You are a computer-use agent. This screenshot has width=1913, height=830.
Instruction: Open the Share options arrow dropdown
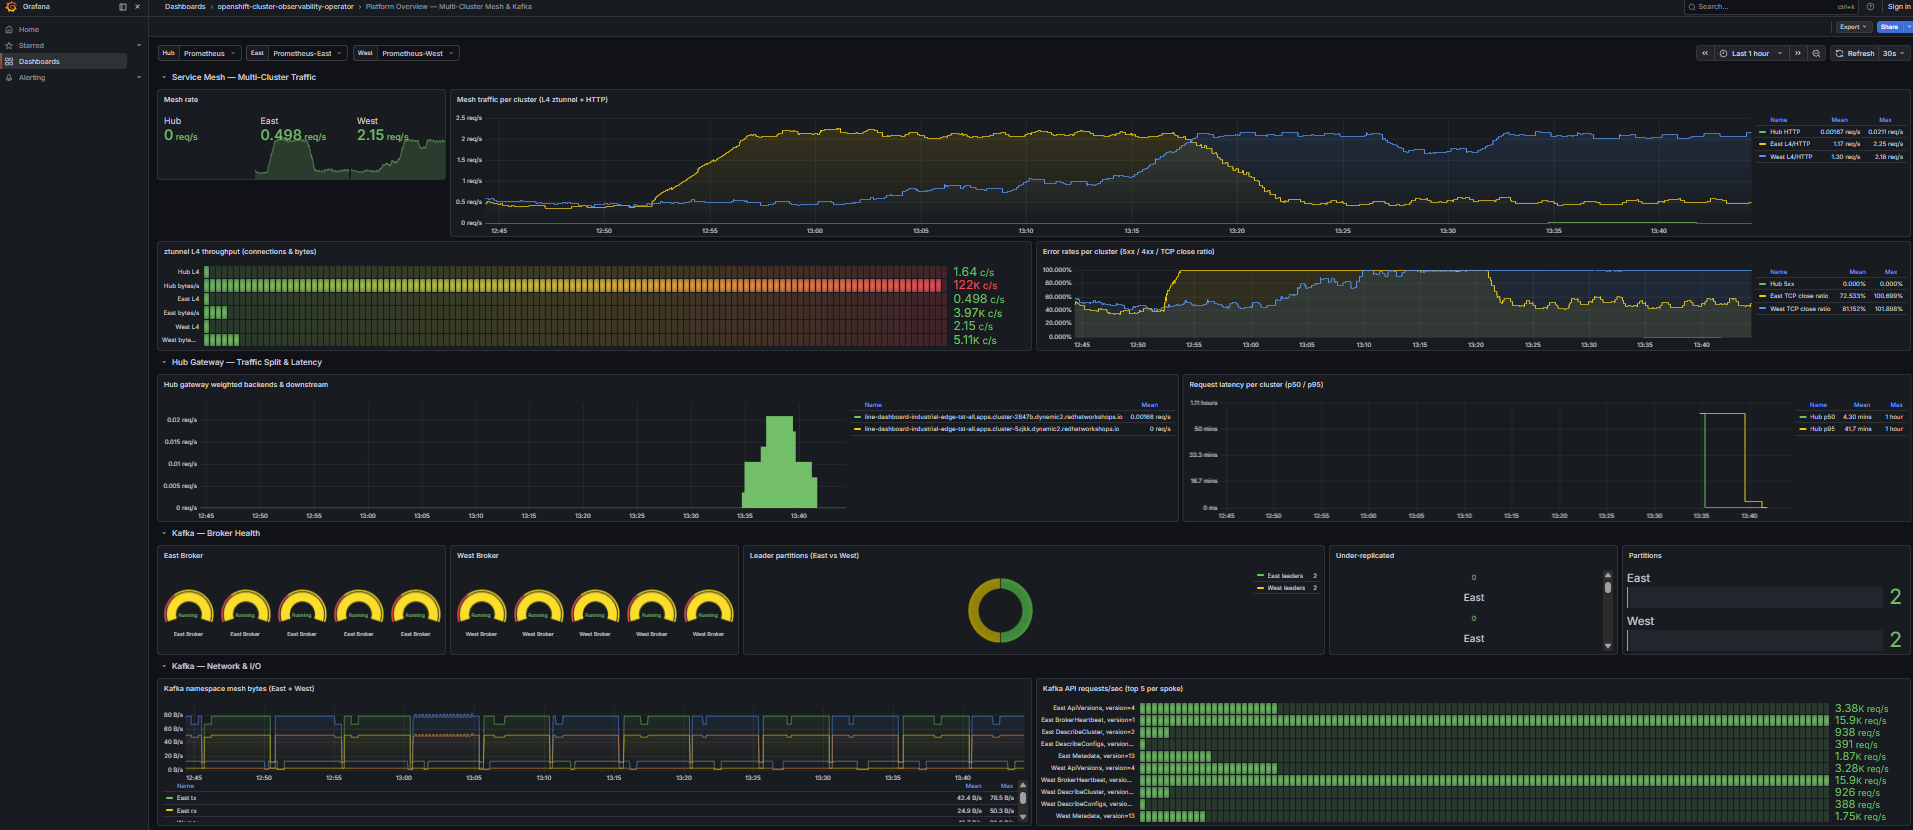tap(1908, 27)
